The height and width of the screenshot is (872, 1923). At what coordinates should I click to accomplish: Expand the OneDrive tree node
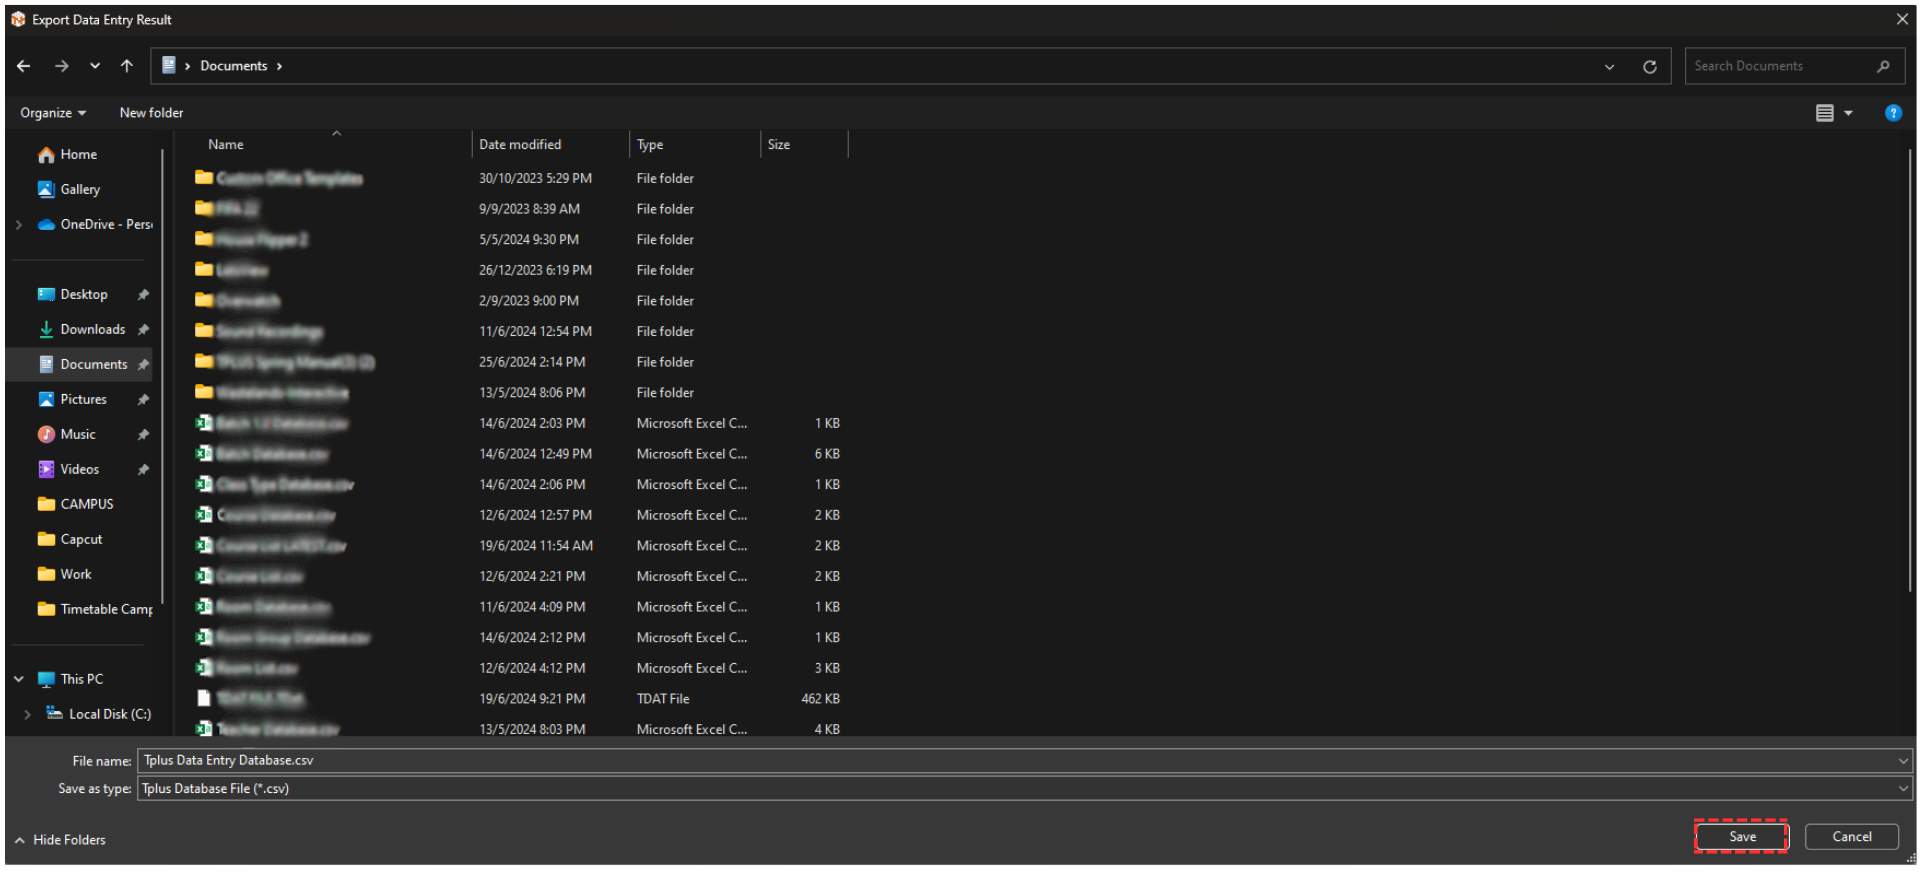pyautogui.click(x=19, y=225)
